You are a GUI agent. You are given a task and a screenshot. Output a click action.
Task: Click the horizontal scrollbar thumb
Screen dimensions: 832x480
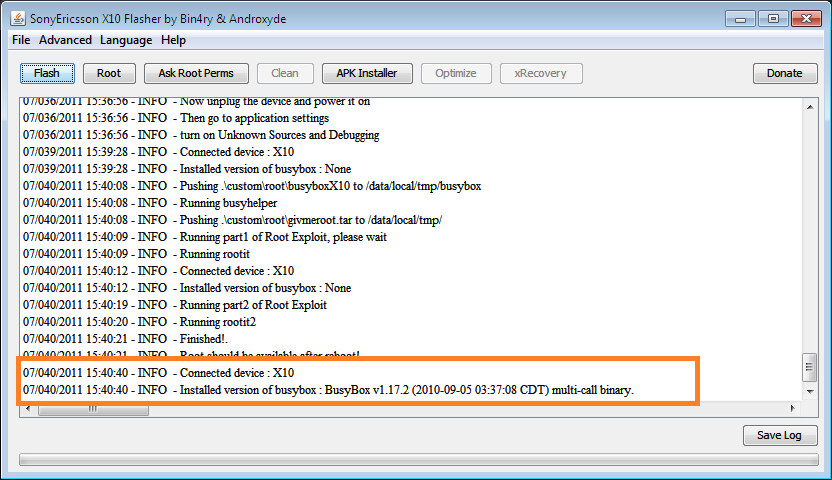[93, 409]
